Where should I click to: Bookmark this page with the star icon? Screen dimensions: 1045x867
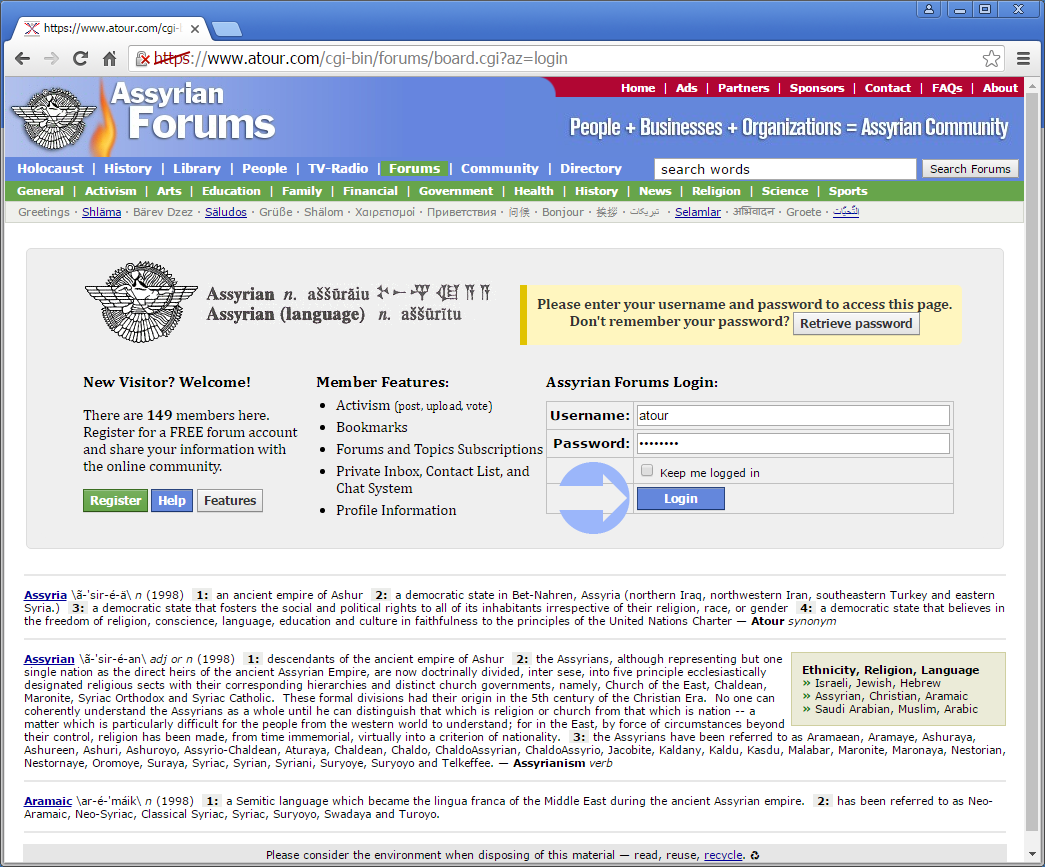point(991,59)
